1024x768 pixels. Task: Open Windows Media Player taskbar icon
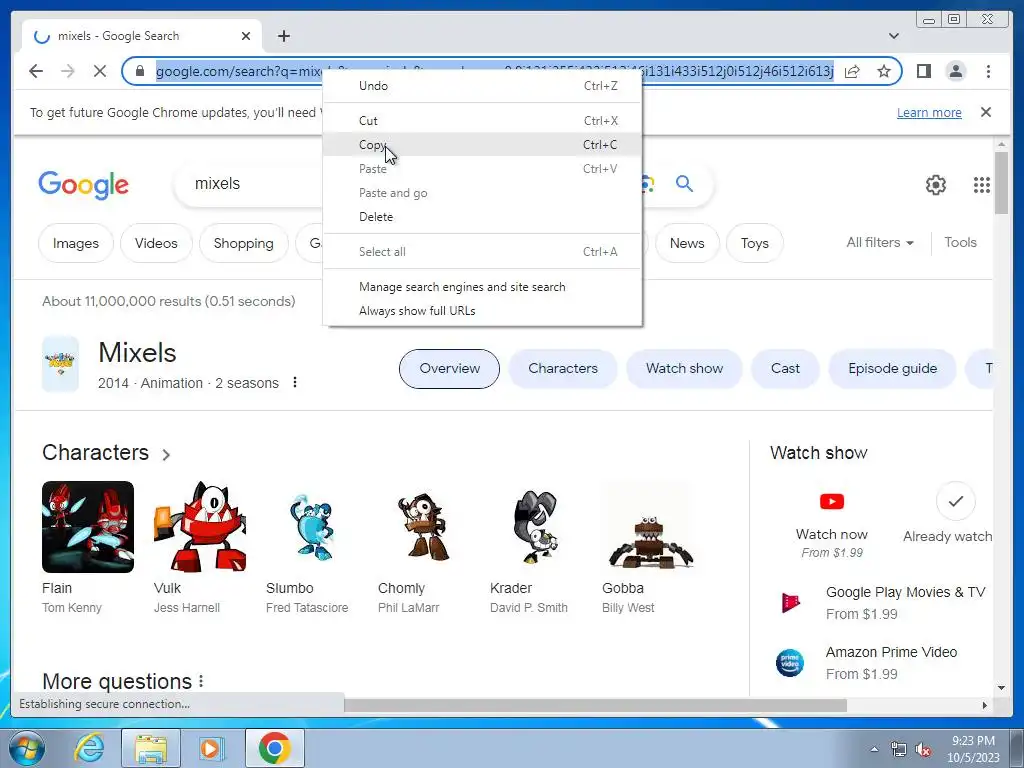(x=210, y=748)
